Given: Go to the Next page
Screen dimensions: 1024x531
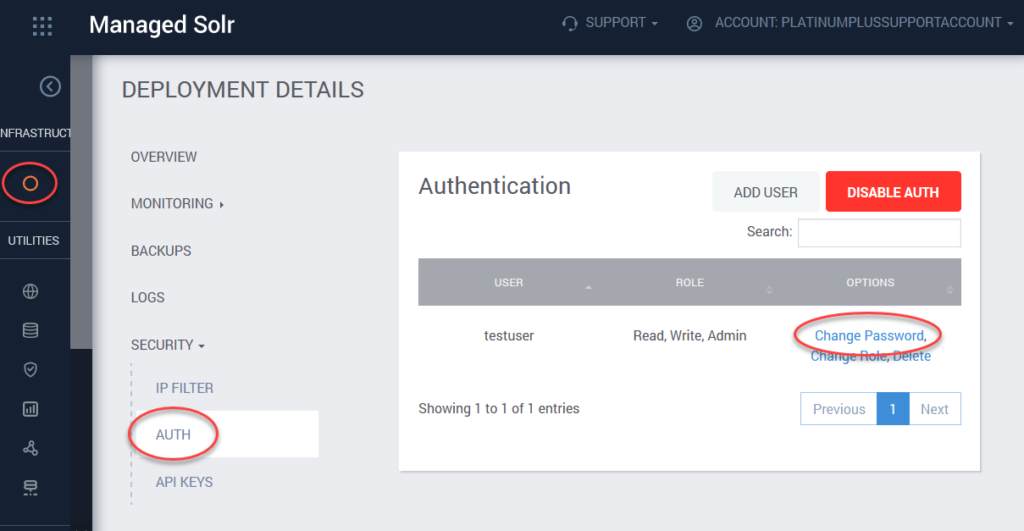Looking at the screenshot, I should [935, 409].
